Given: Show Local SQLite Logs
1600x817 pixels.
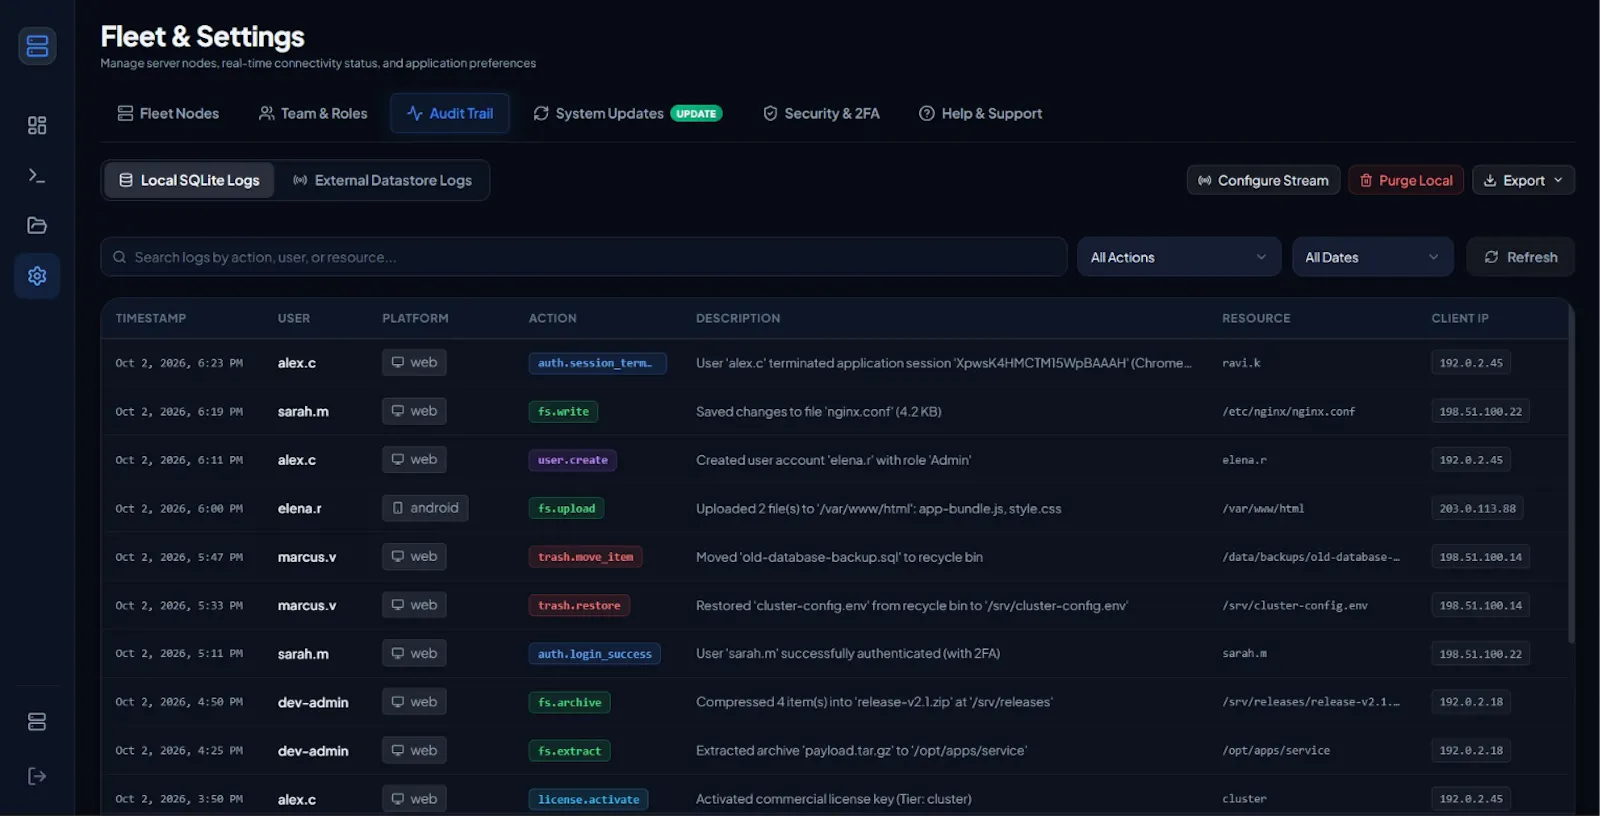Looking at the screenshot, I should point(189,180).
